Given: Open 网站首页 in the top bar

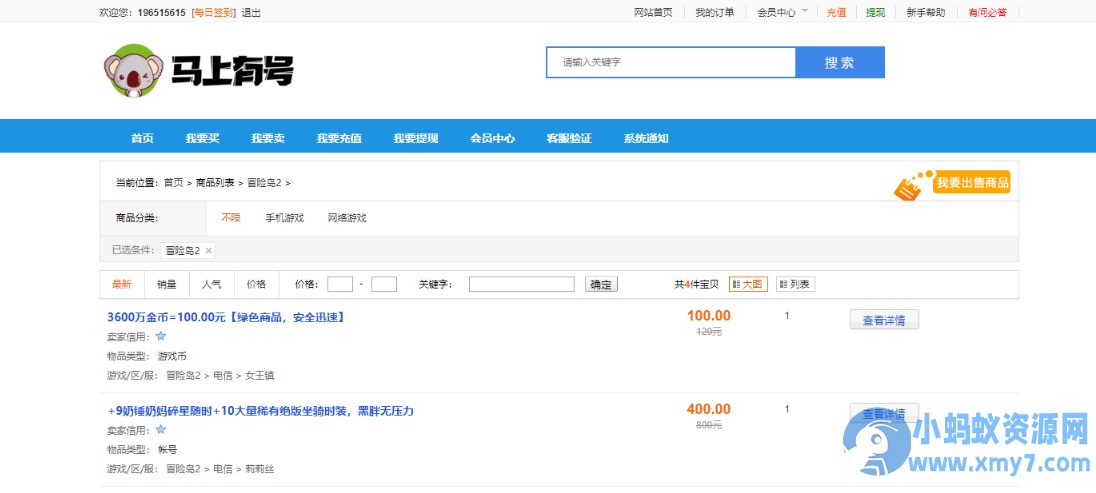Looking at the screenshot, I should pos(653,13).
